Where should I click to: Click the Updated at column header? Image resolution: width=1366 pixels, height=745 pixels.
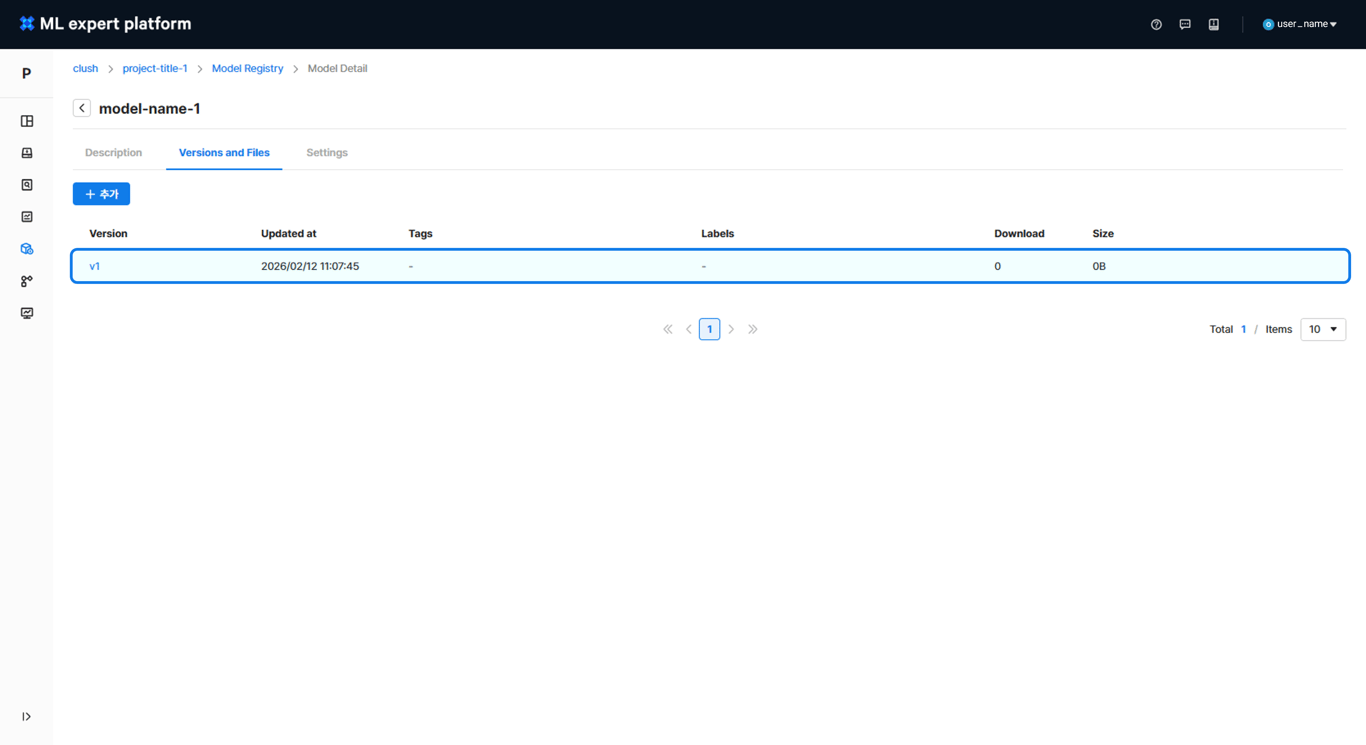(289, 234)
